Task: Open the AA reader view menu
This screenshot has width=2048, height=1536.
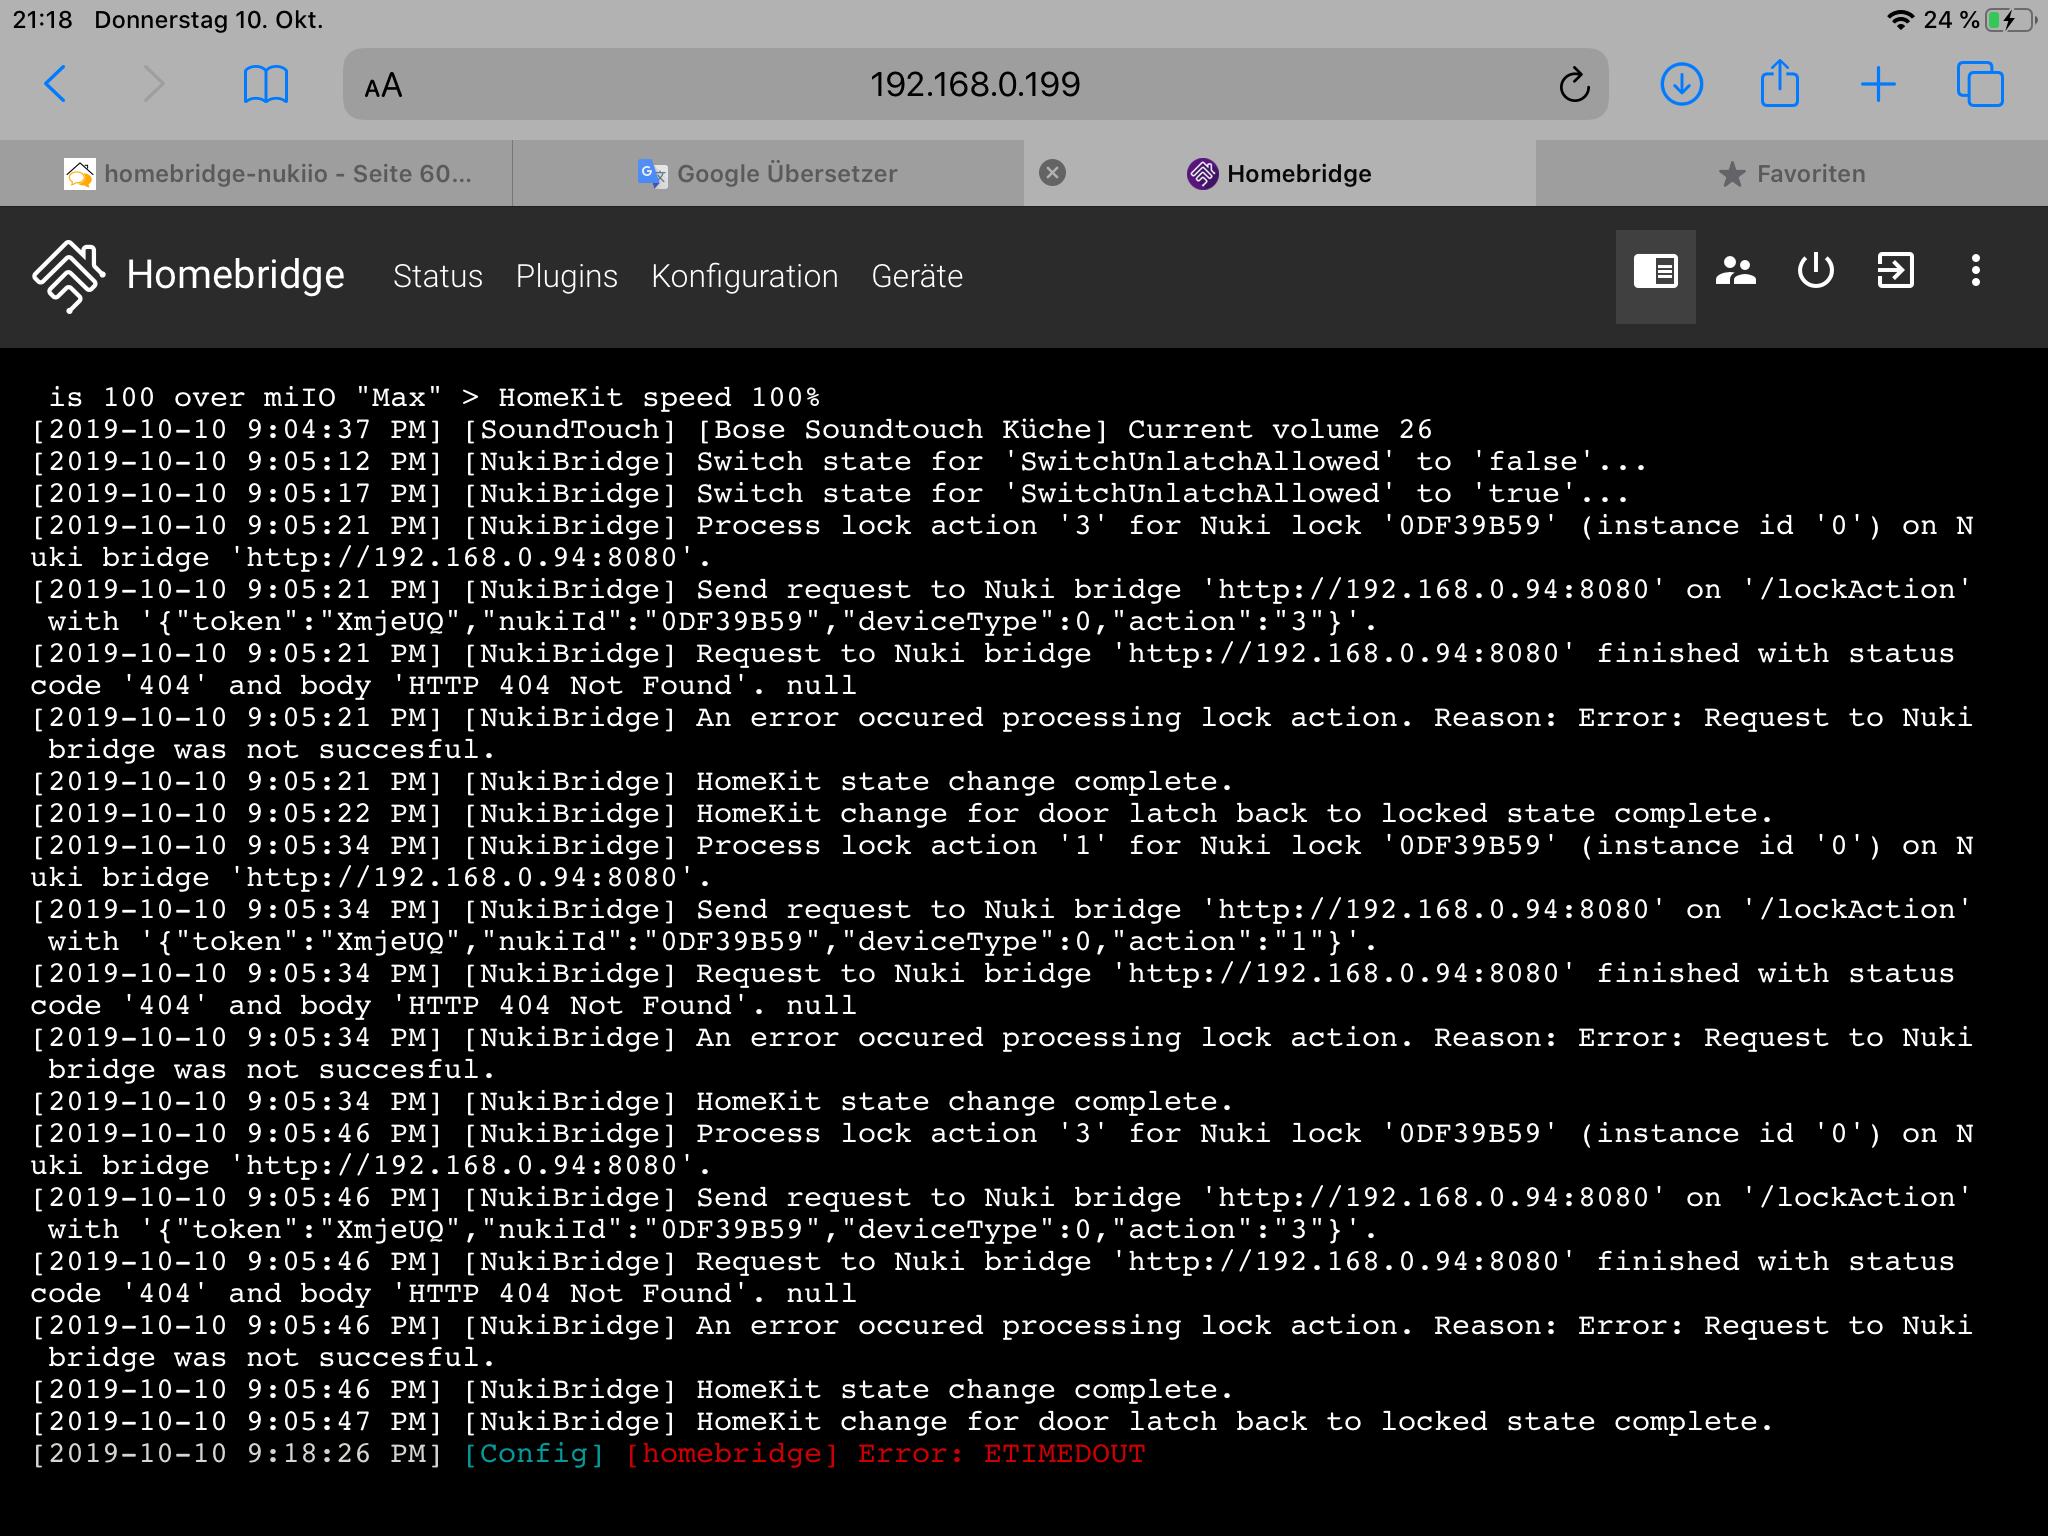Action: [383, 86]
